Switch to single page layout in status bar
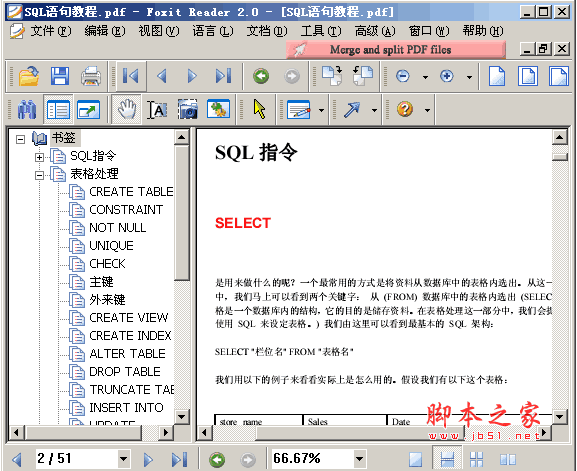Screen dimensions: 577x471 tap(415, 459)
